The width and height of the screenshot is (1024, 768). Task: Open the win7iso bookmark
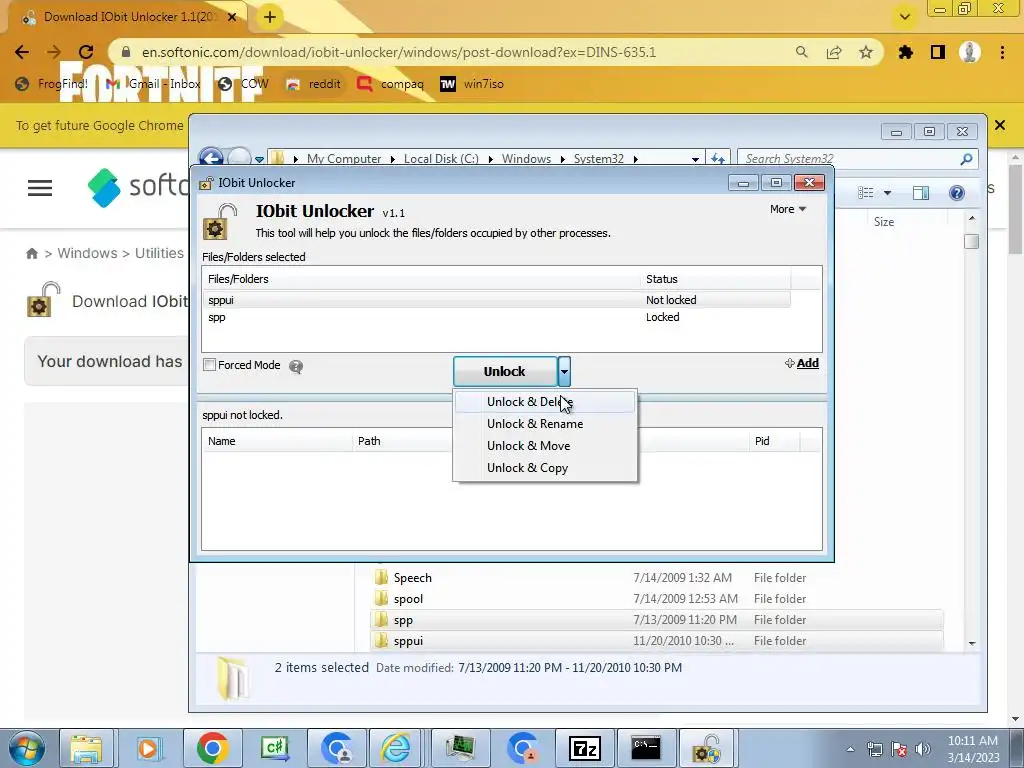472,84
